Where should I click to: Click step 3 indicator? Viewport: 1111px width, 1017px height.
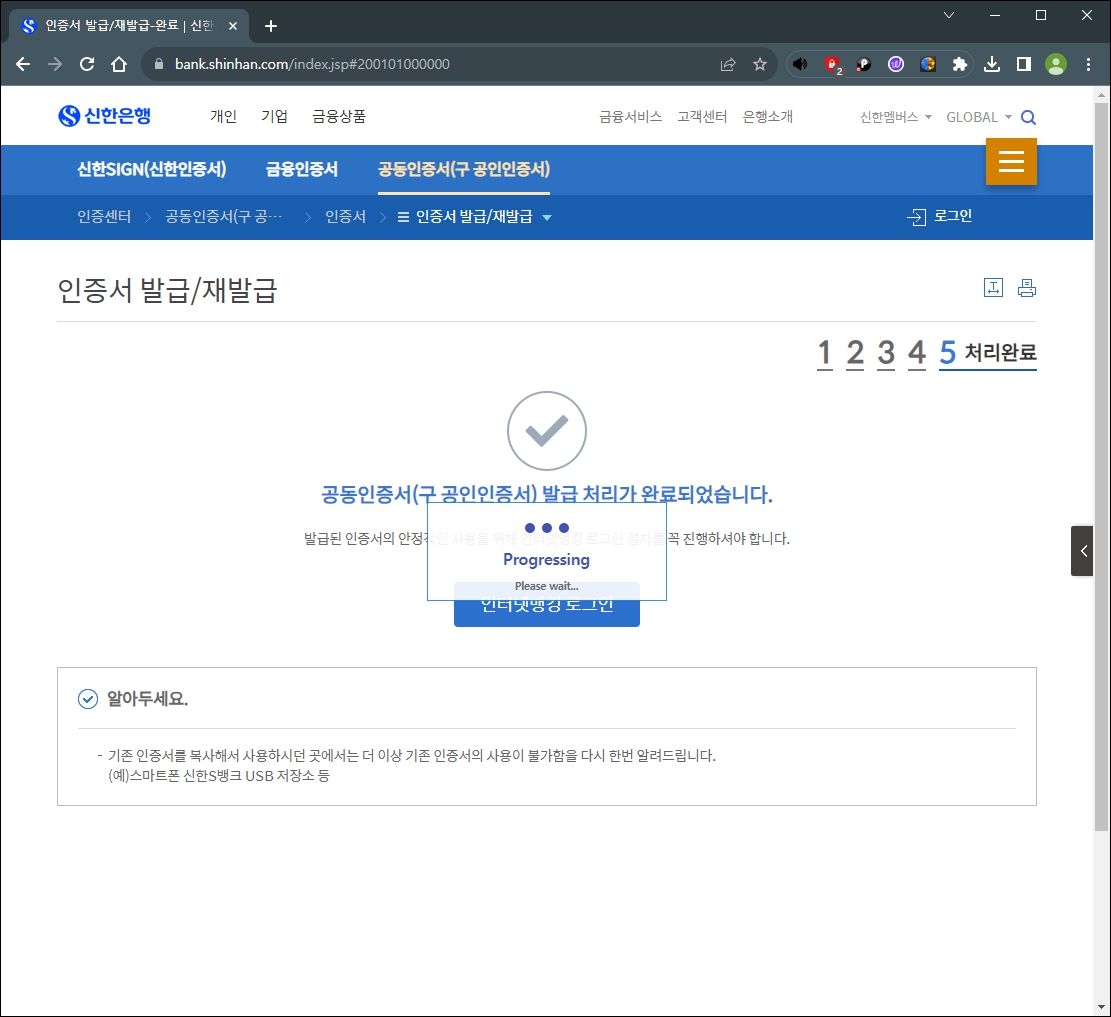pyautogui.click(x=886, y=353)
